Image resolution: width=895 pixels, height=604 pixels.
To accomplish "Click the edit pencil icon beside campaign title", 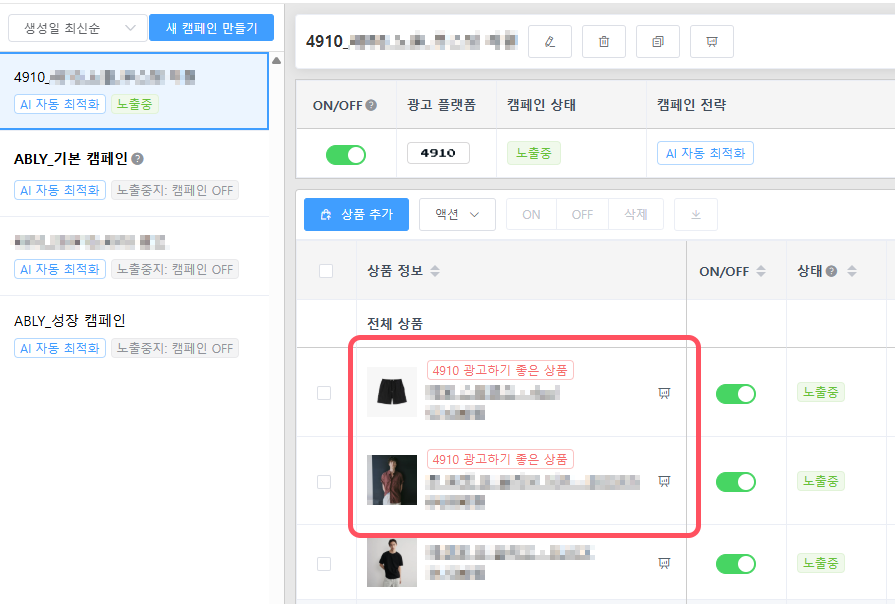I will (550, 42).
